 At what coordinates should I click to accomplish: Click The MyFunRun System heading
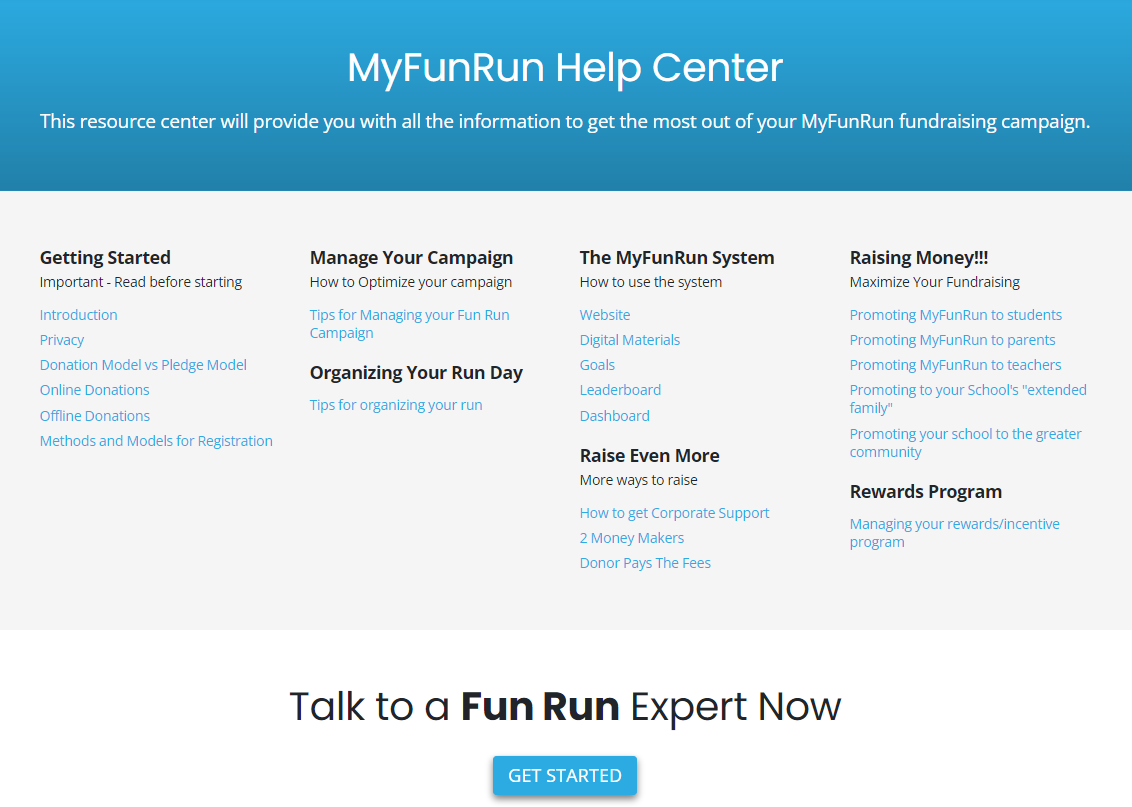pyautogui.click(x=676, y=258)
